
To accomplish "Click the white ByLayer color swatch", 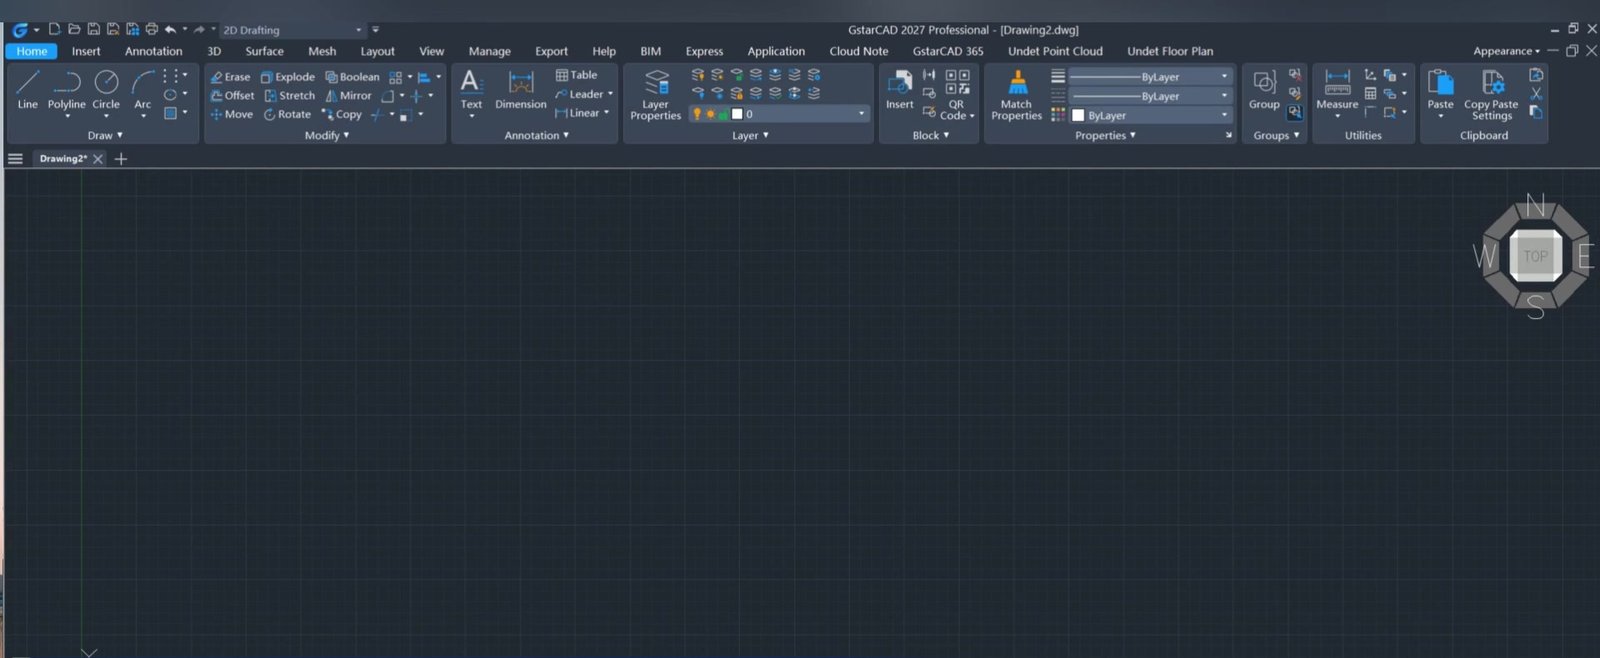I will [1078, 116].
